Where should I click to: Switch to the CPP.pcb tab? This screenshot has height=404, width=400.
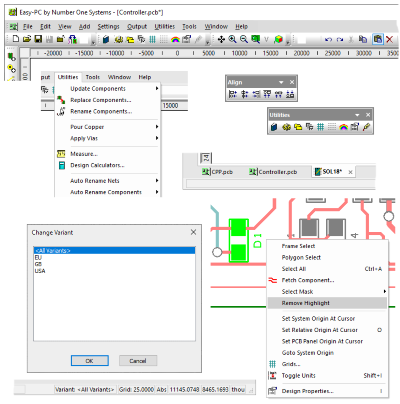pos(217,172)
